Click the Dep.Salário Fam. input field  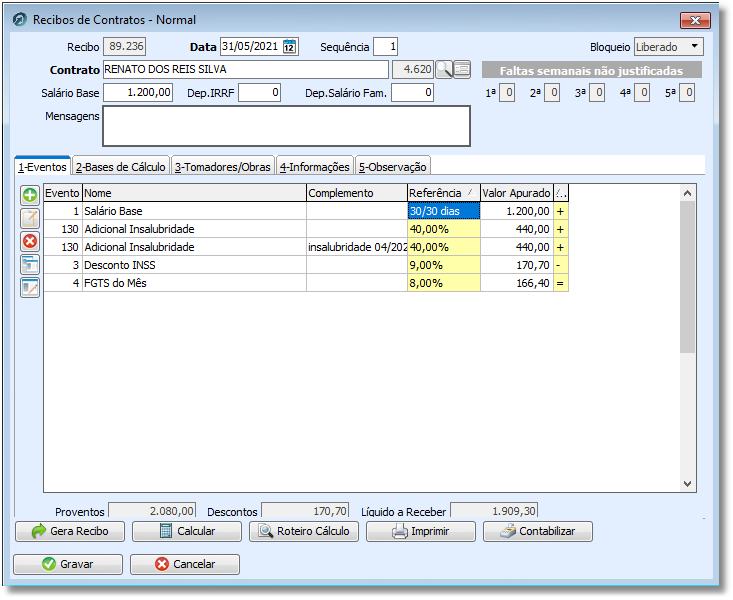412,93
